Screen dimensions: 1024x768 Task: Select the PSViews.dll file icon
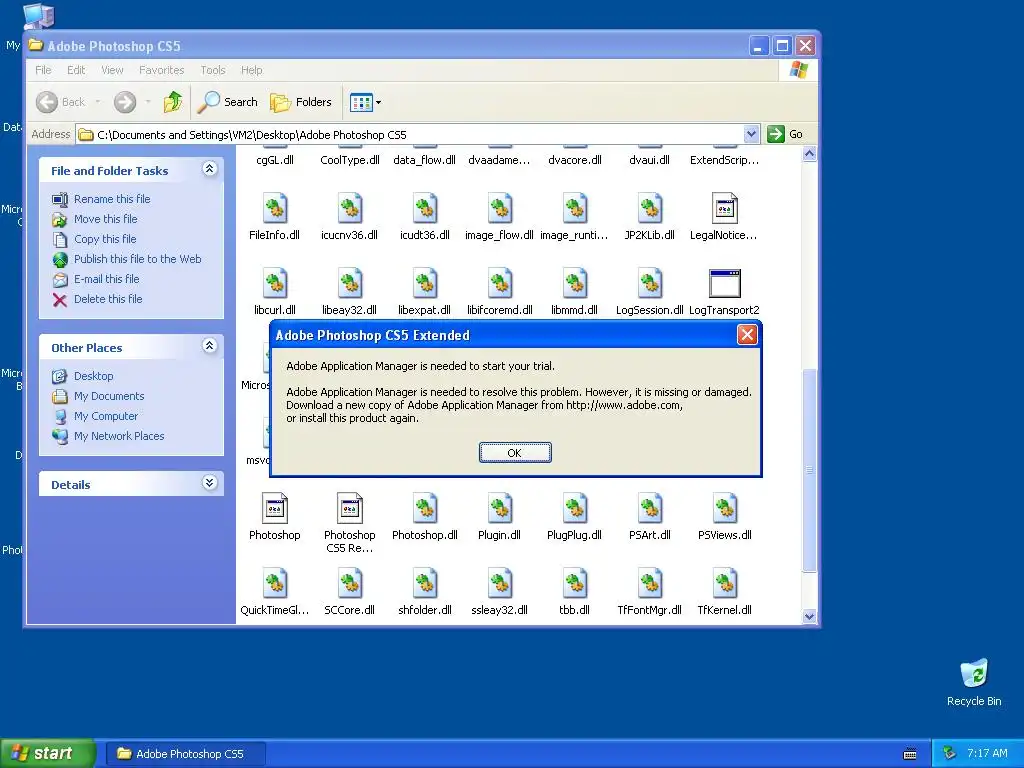pos(724,508)
